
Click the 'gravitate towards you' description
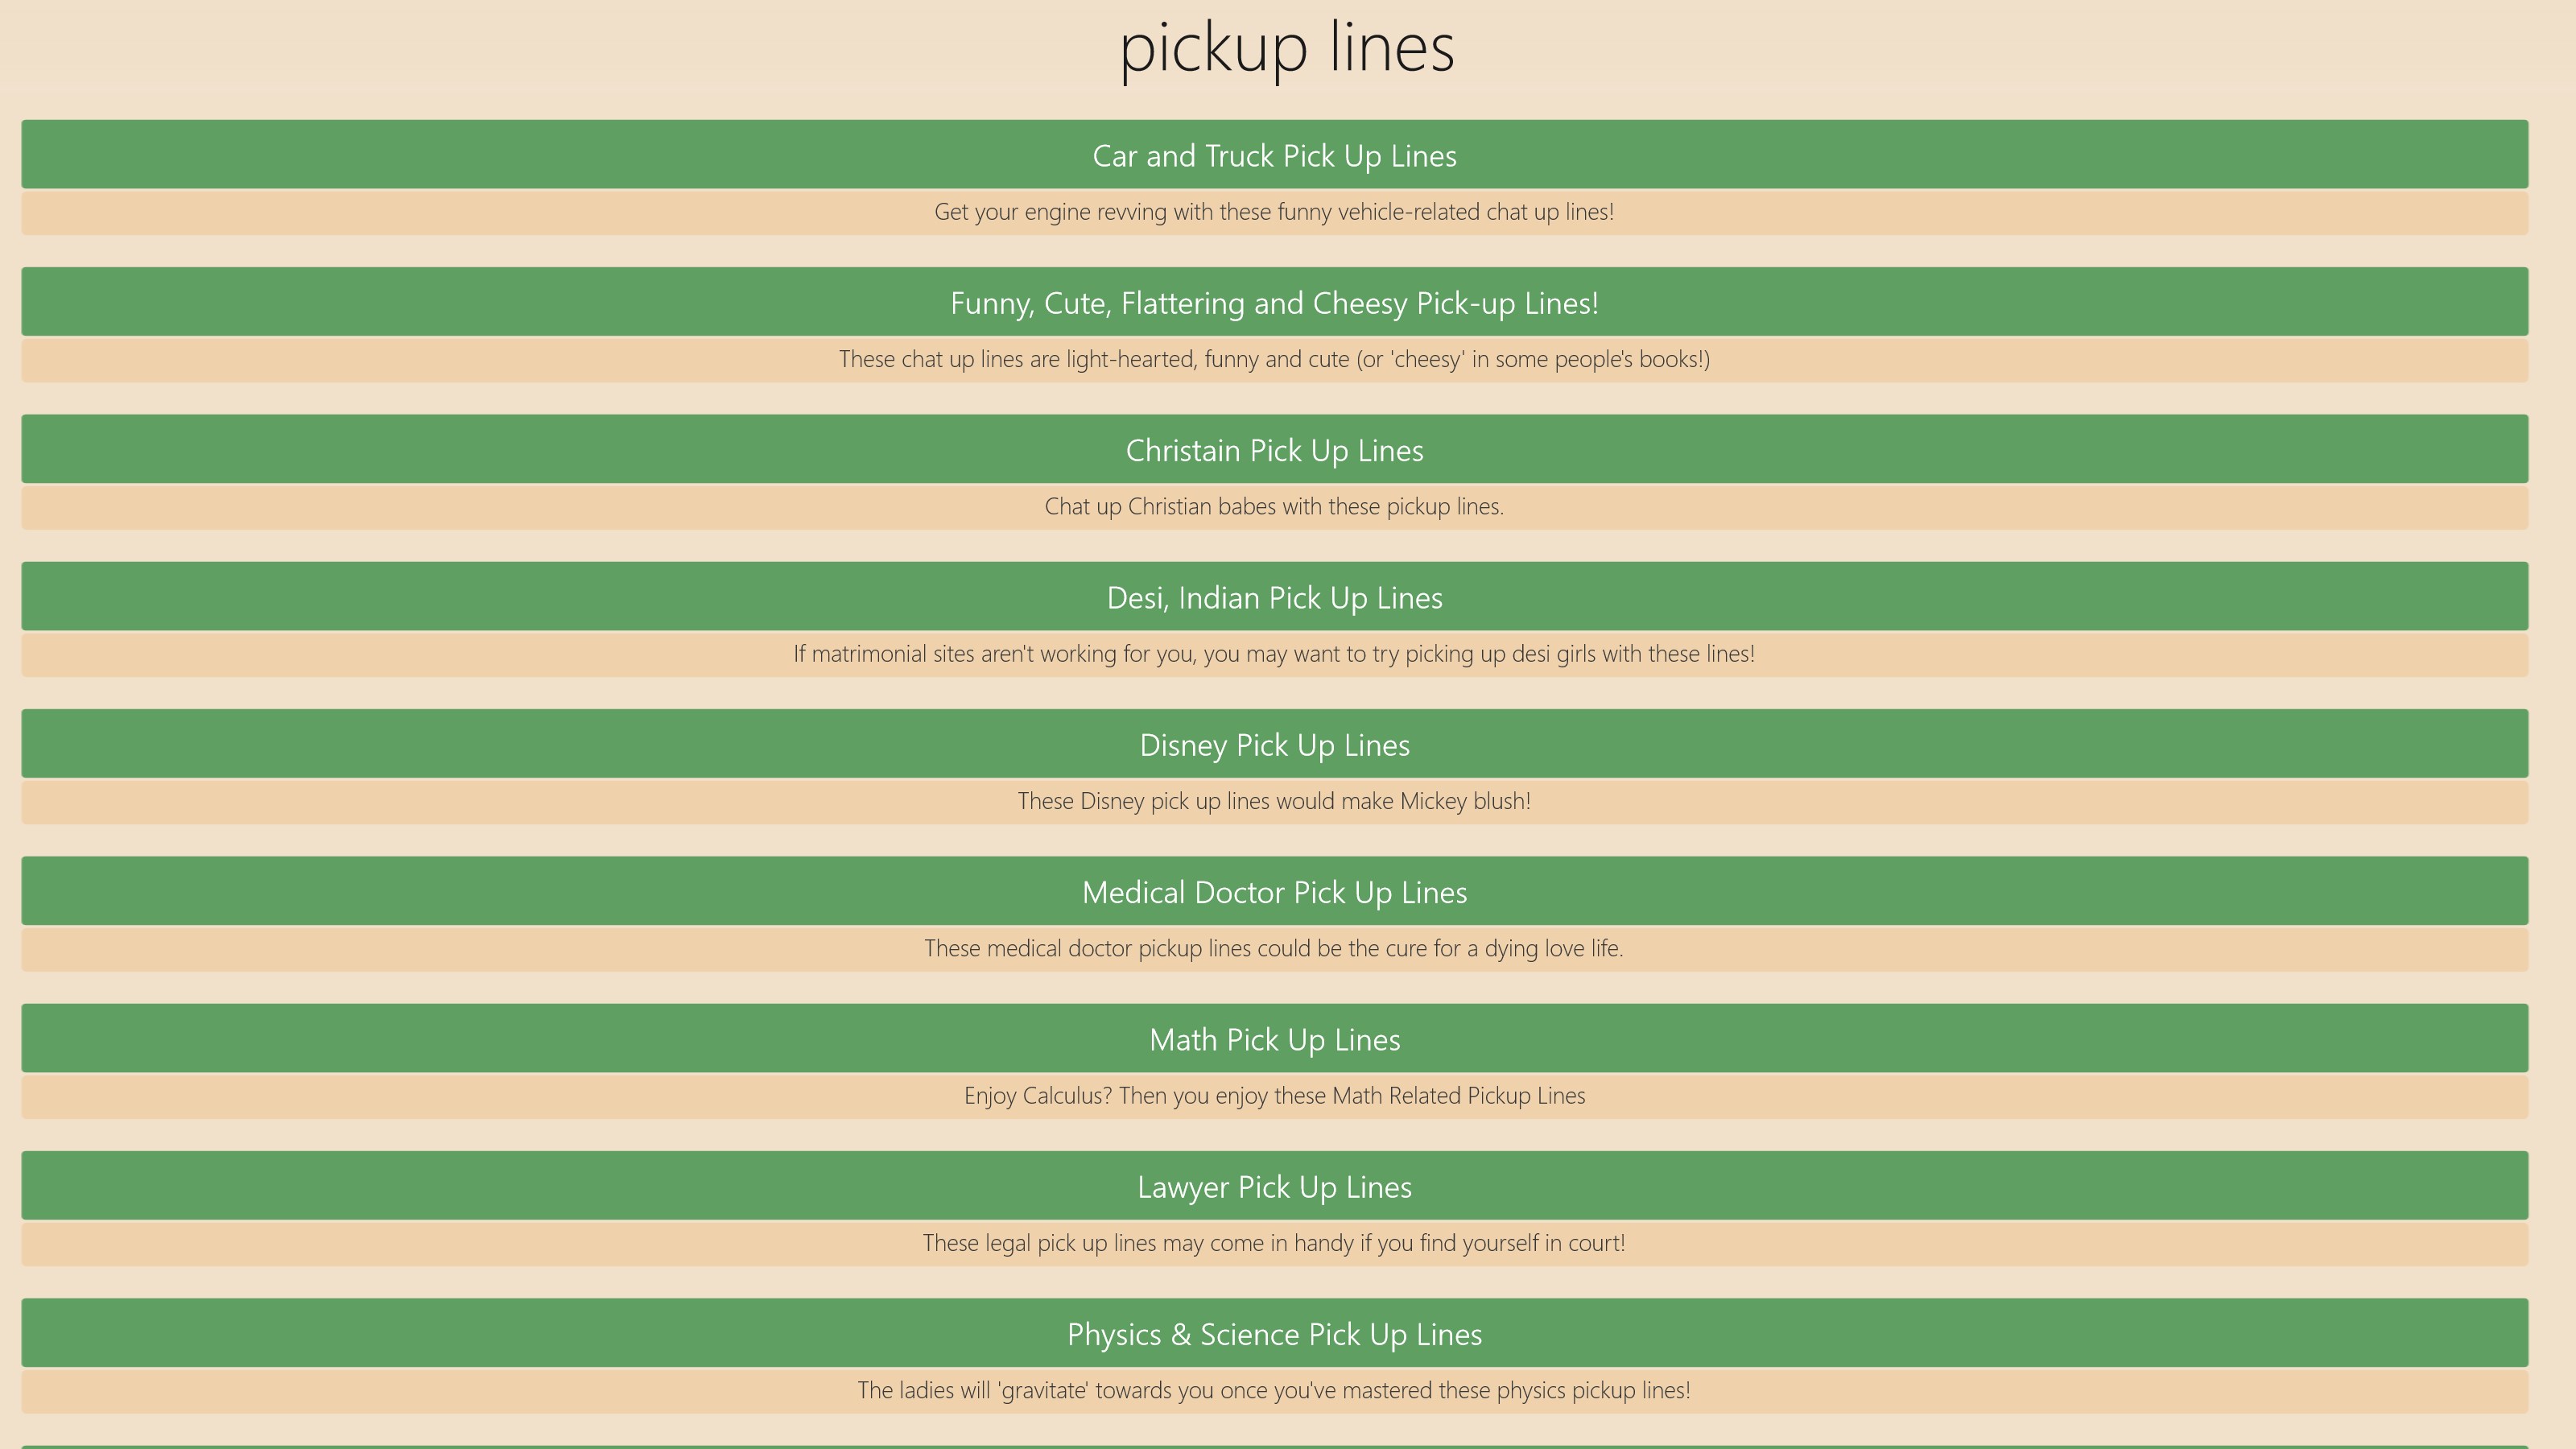click(1274, 1390)
